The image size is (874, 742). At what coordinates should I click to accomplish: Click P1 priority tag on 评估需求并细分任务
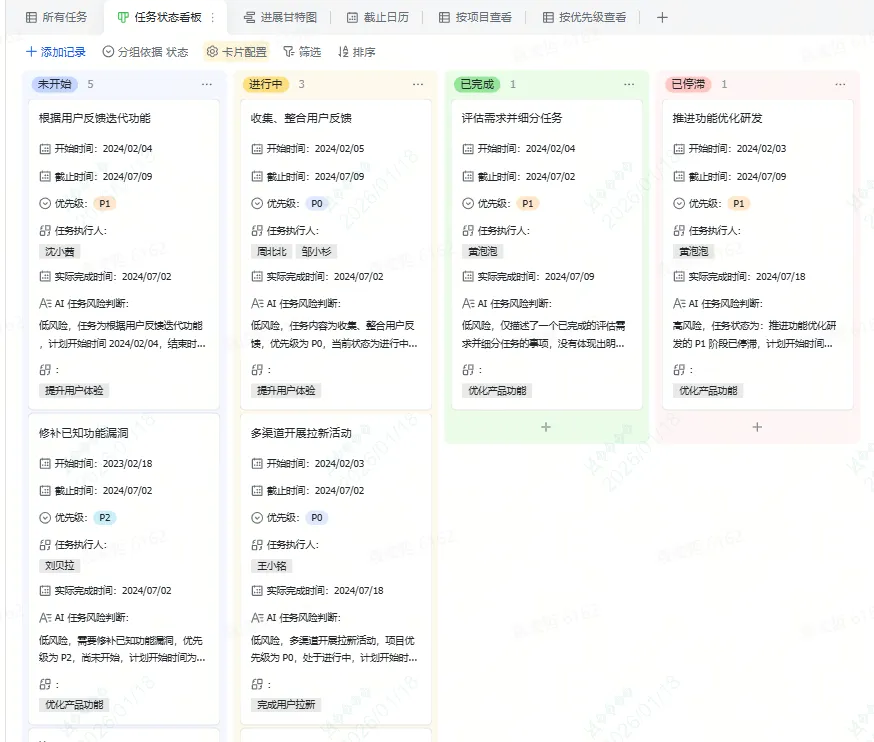527,203
